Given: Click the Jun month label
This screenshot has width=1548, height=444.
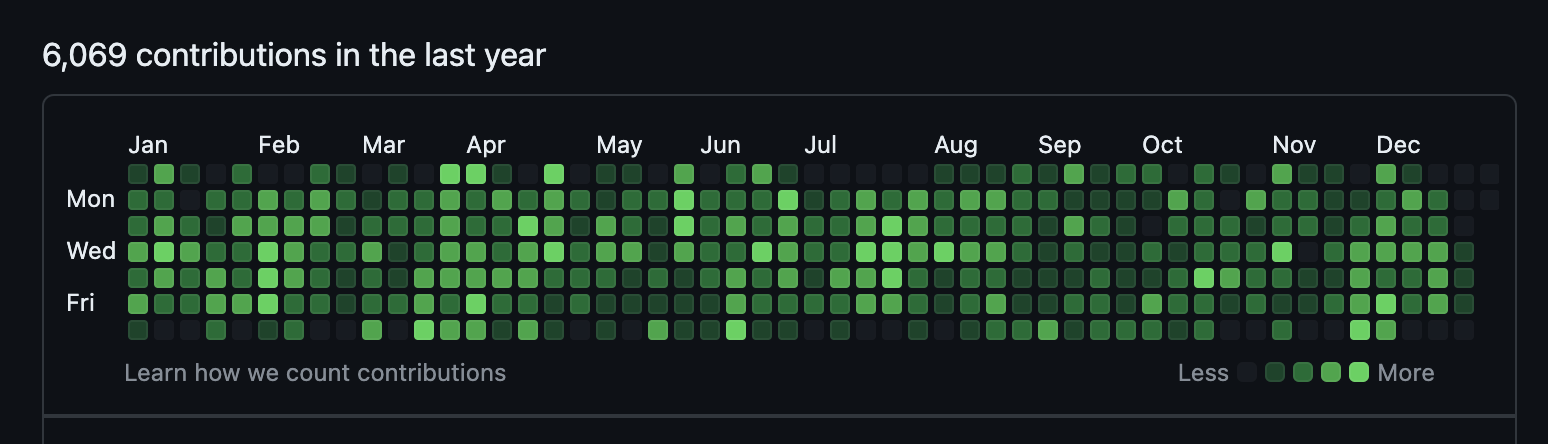Looking at the screenshot, I should point(720,145).
